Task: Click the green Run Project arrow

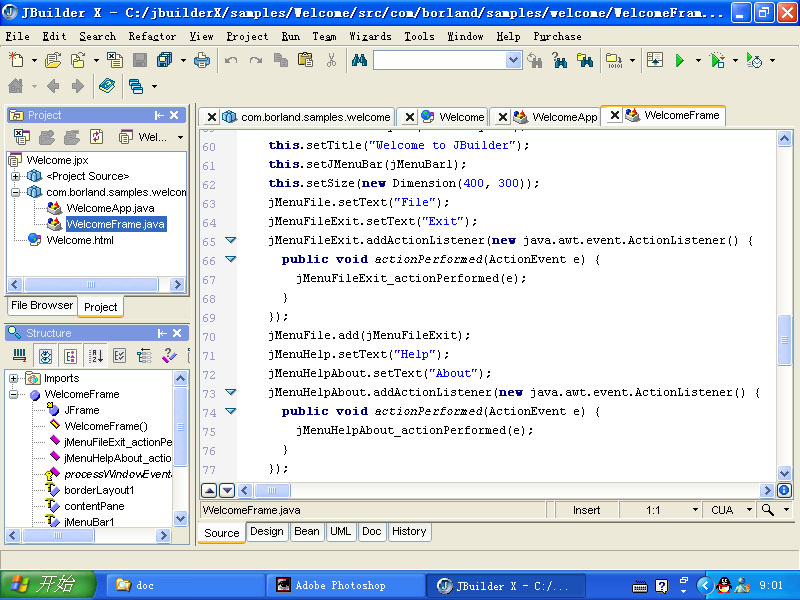Action: (680, 61)
